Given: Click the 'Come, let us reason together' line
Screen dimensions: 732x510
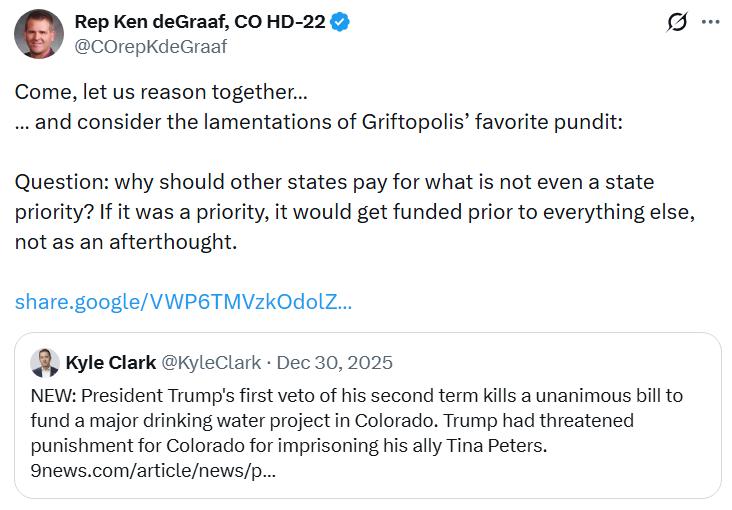Looking at the screenshot, I should 160,92.
